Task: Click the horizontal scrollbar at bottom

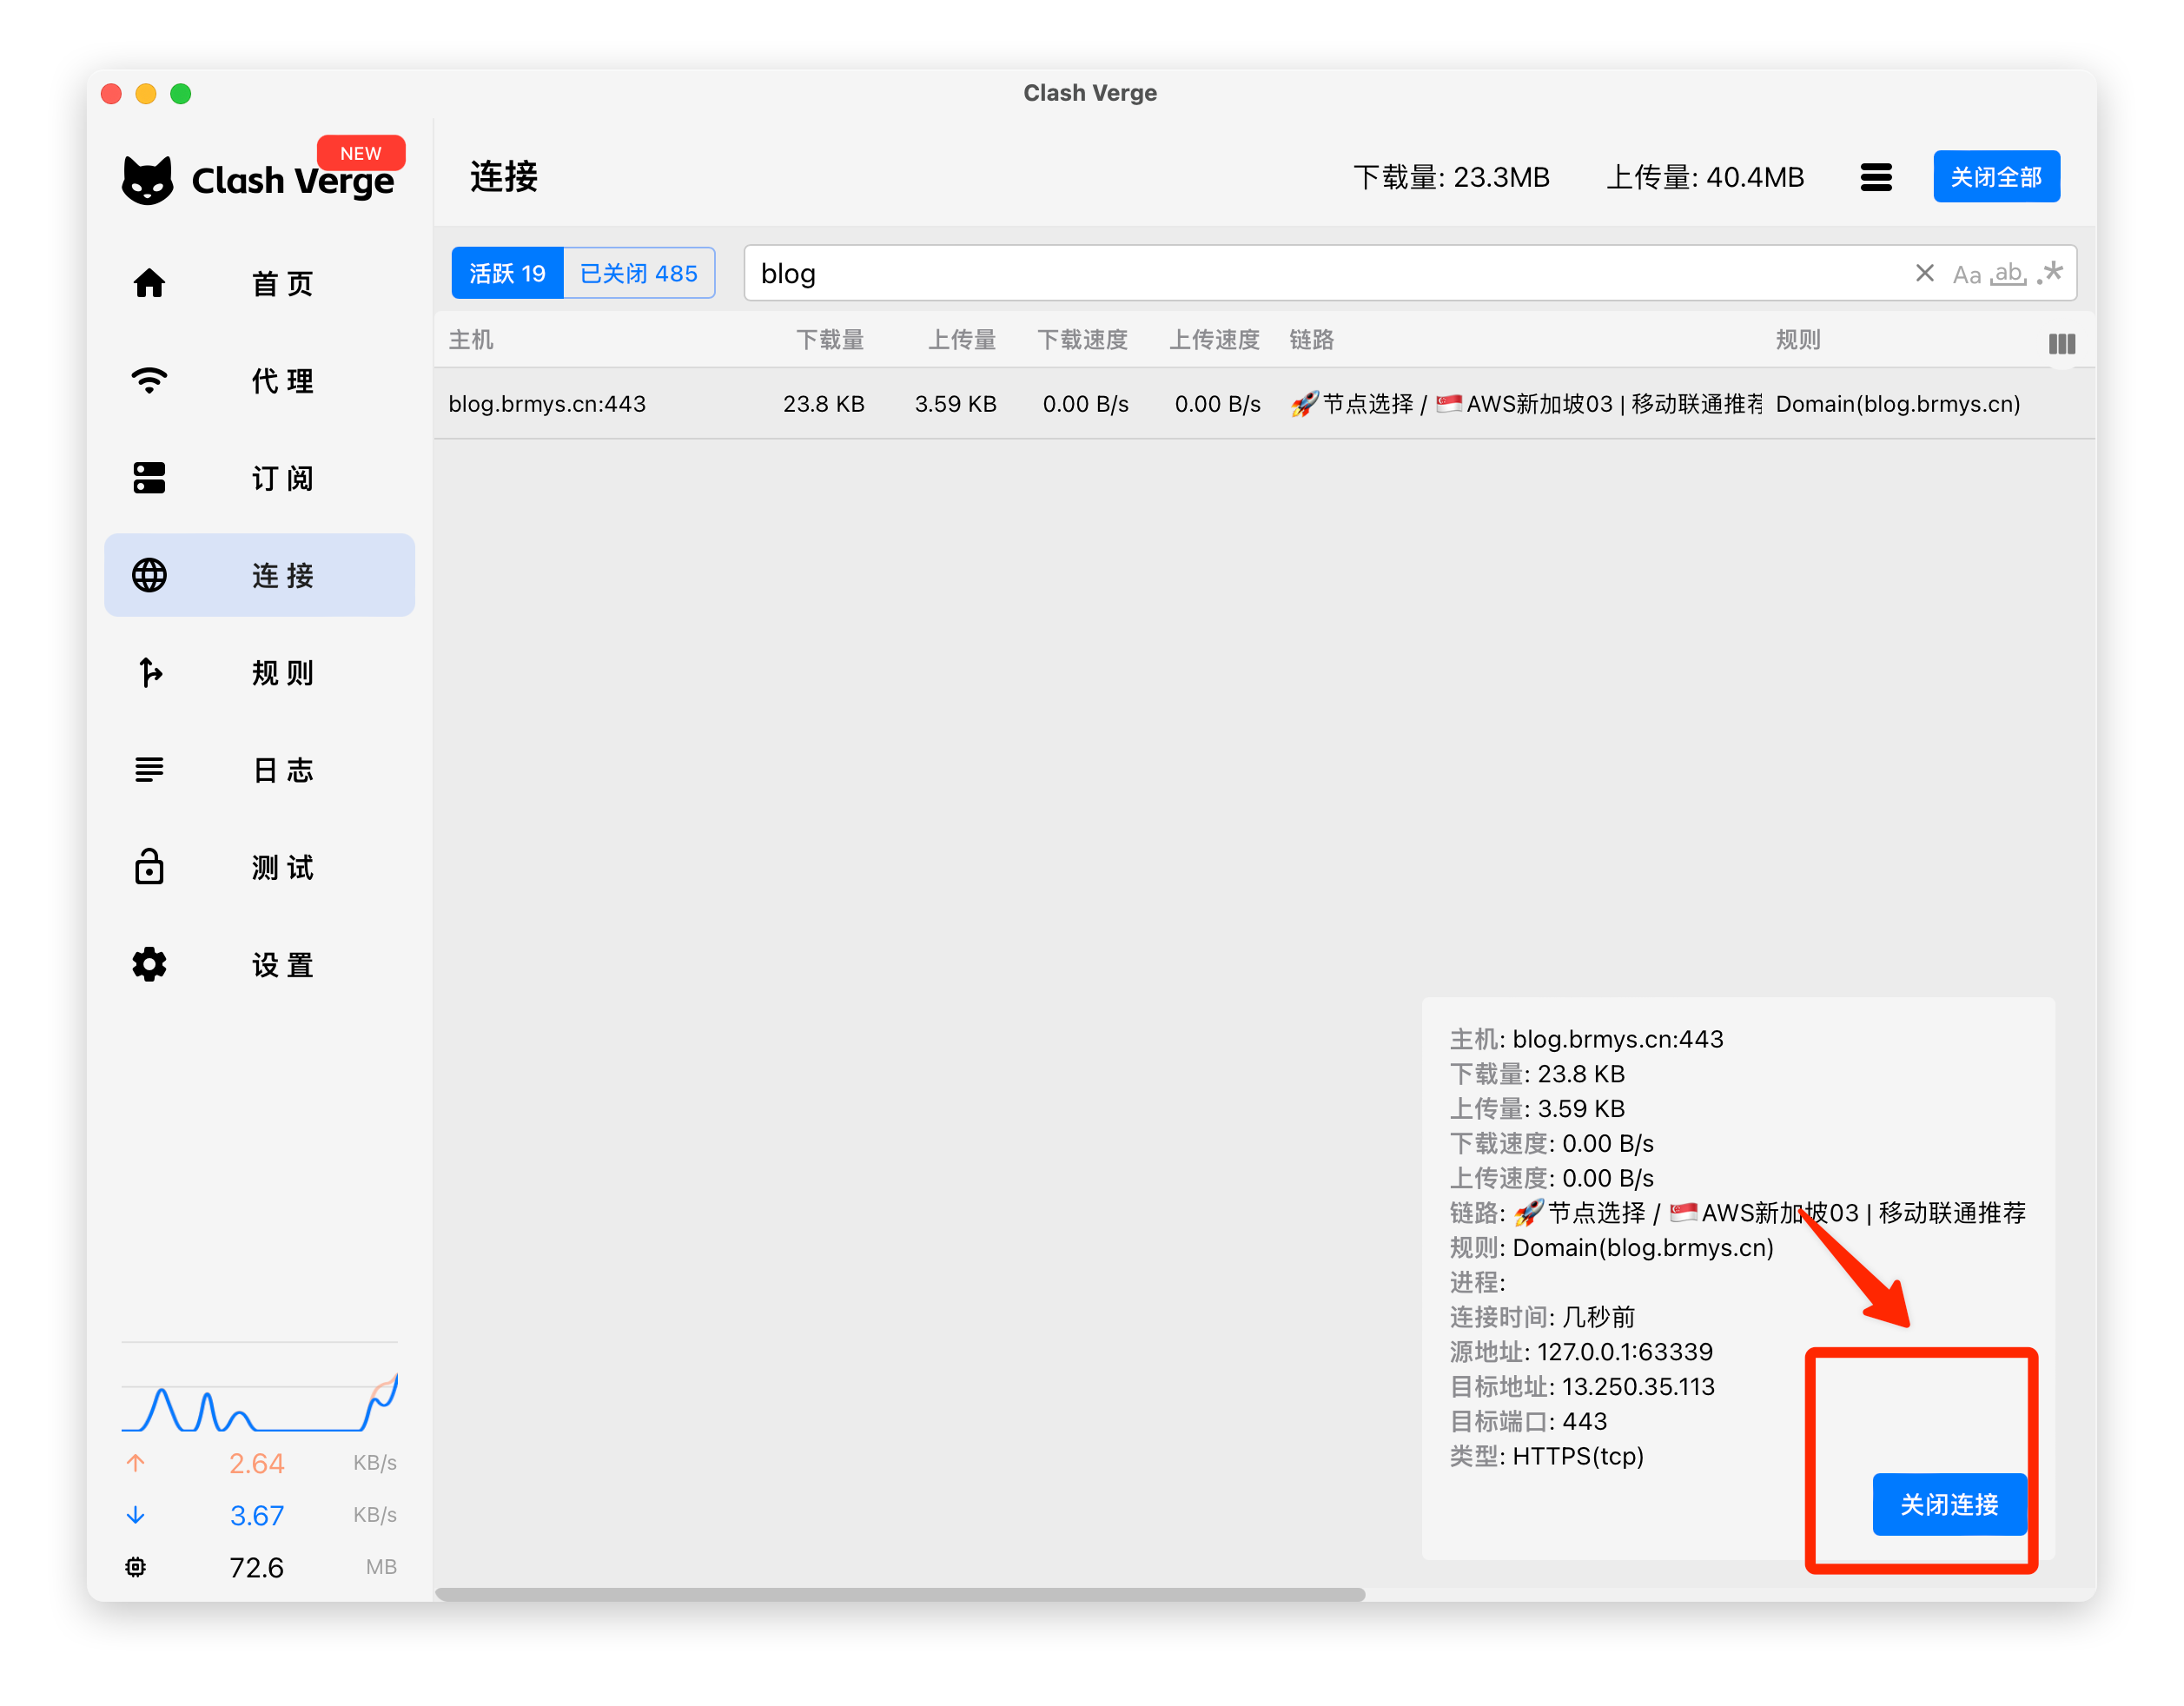Action: click(900, 1594)
